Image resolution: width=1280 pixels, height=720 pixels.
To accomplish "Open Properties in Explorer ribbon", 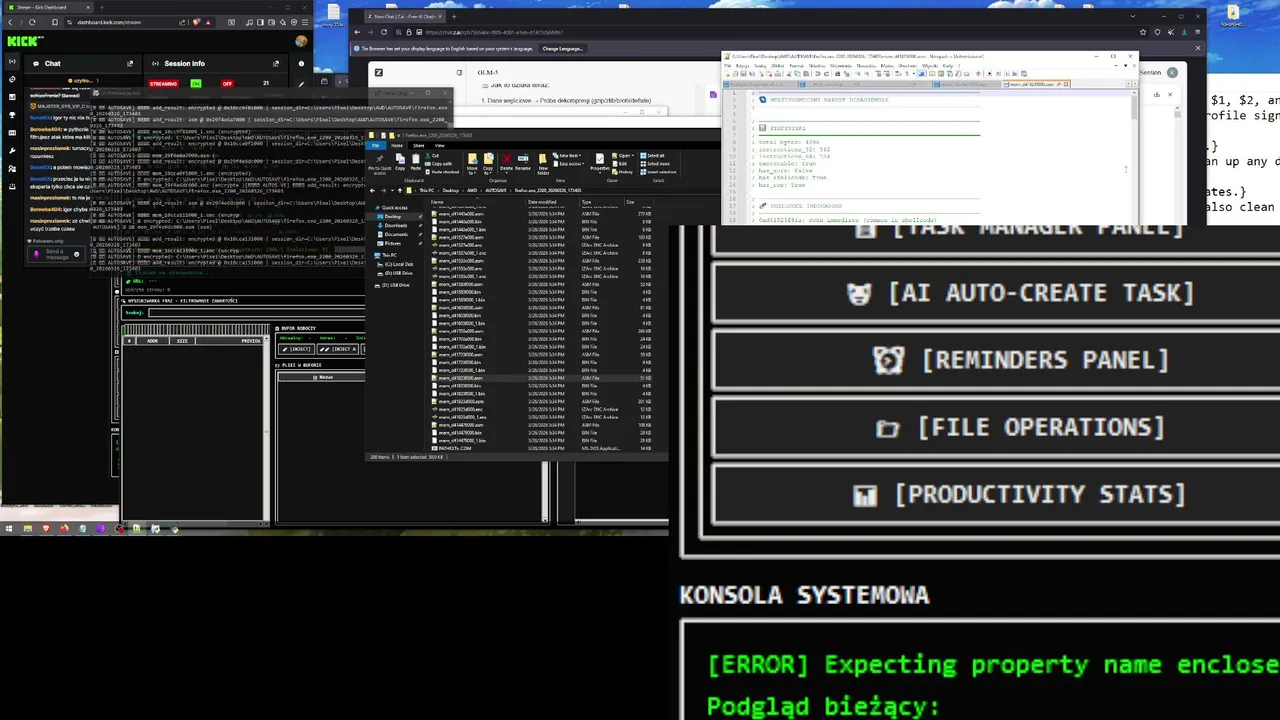I will 600,162.
